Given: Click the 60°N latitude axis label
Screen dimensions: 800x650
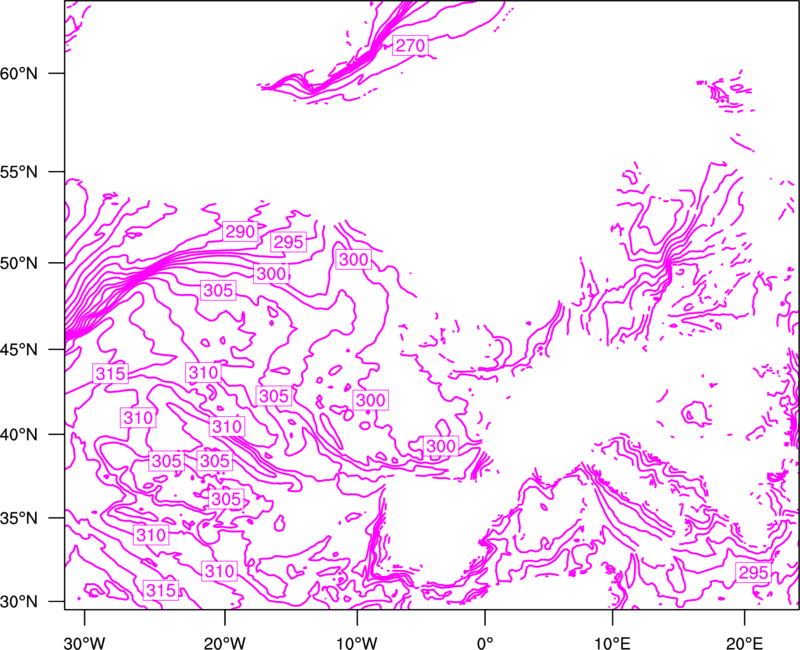Looking at the screenshot, I should (x=19, y=73).
